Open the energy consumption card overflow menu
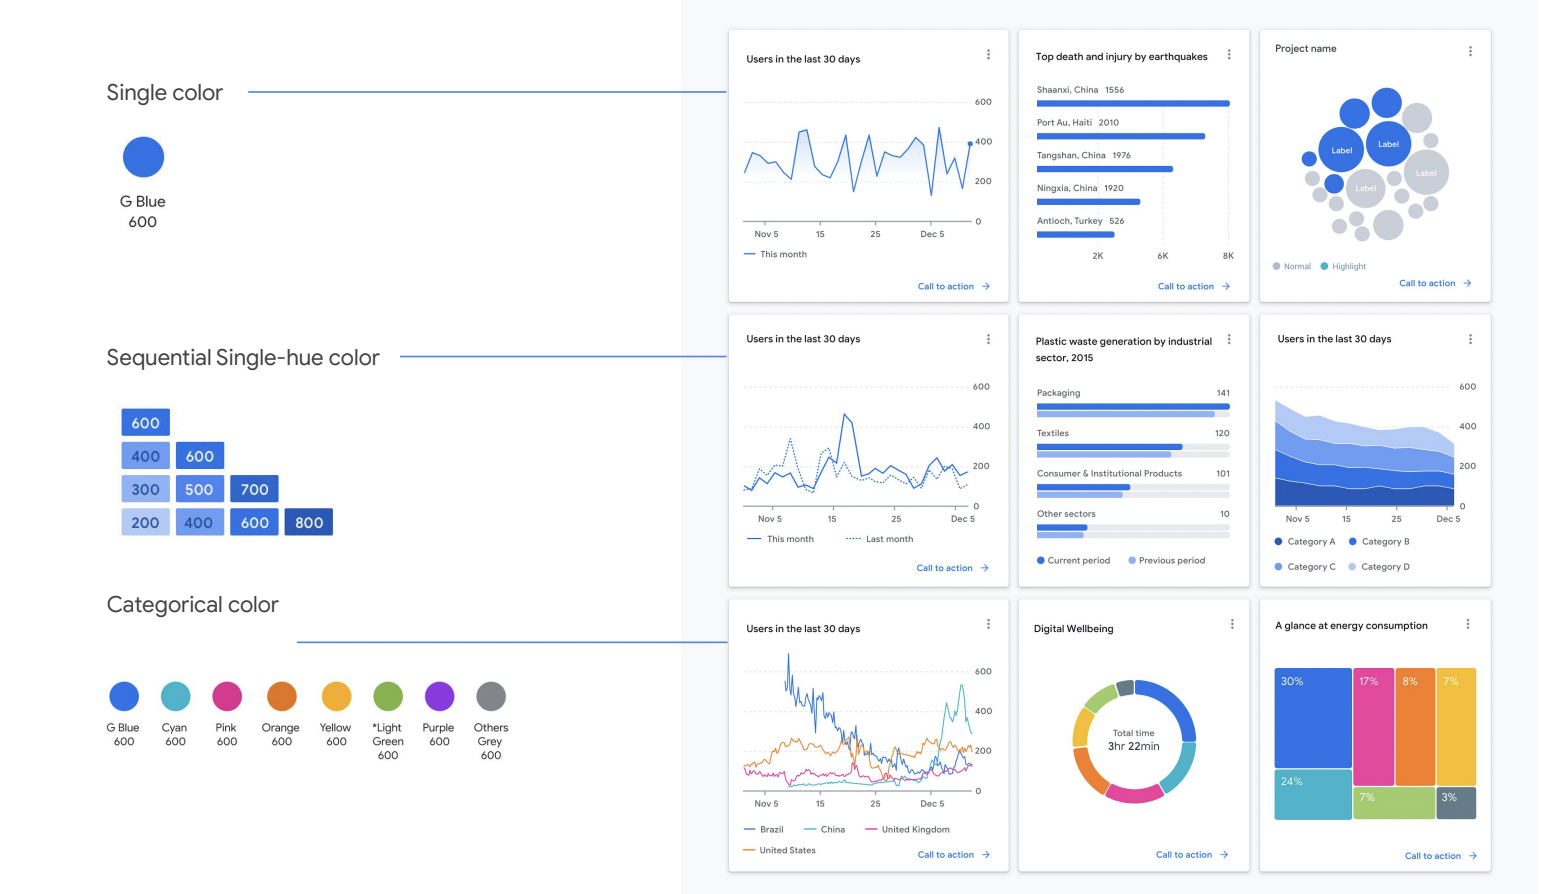The image size is (1544, 894). pyautogui.click(x=1467, y=624)
